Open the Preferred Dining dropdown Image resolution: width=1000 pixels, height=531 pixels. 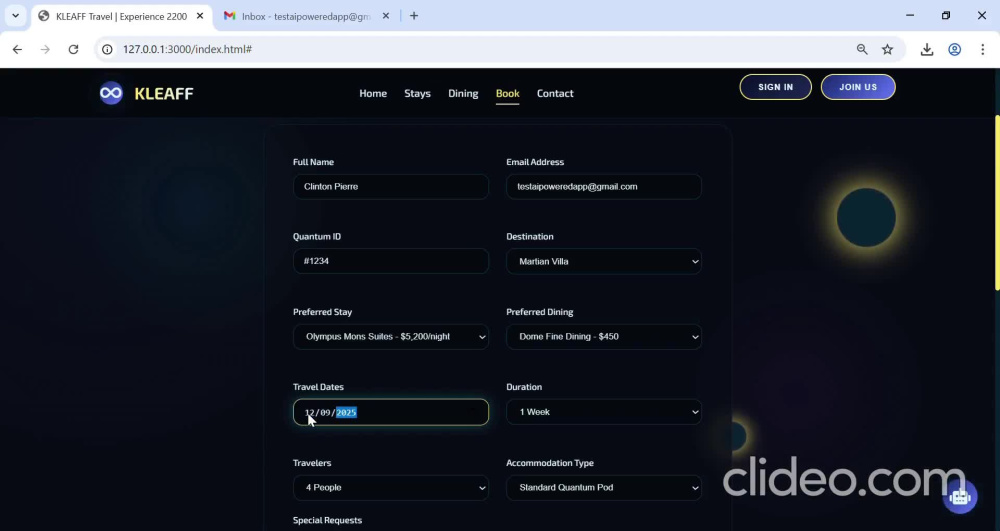tap(604, 337)
